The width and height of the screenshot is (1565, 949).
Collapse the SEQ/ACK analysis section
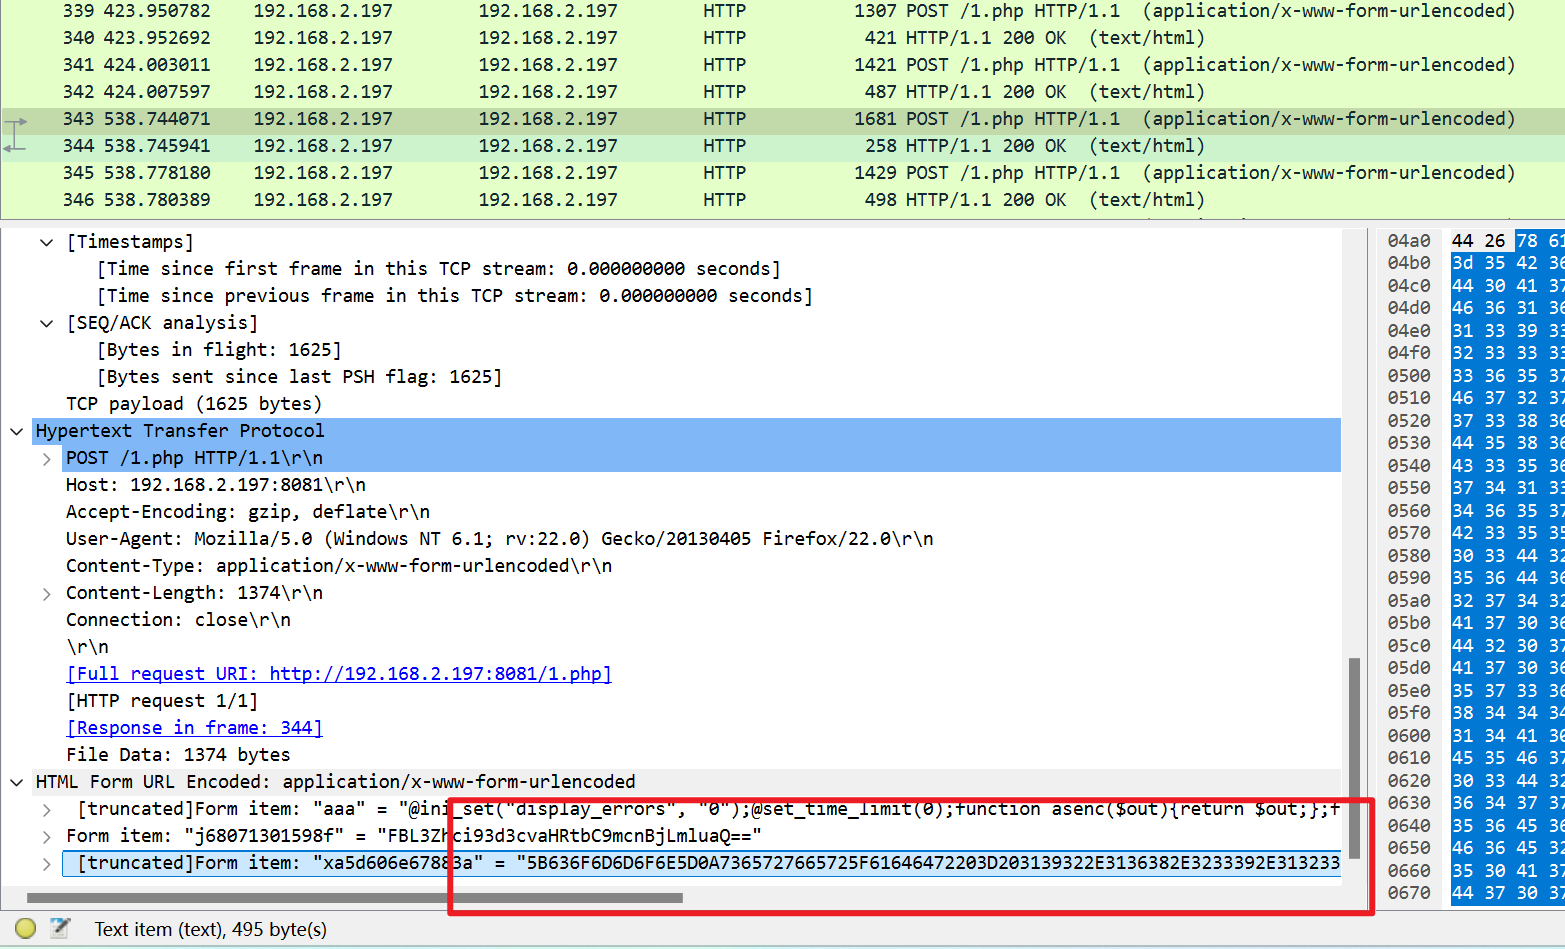(47, 323)
